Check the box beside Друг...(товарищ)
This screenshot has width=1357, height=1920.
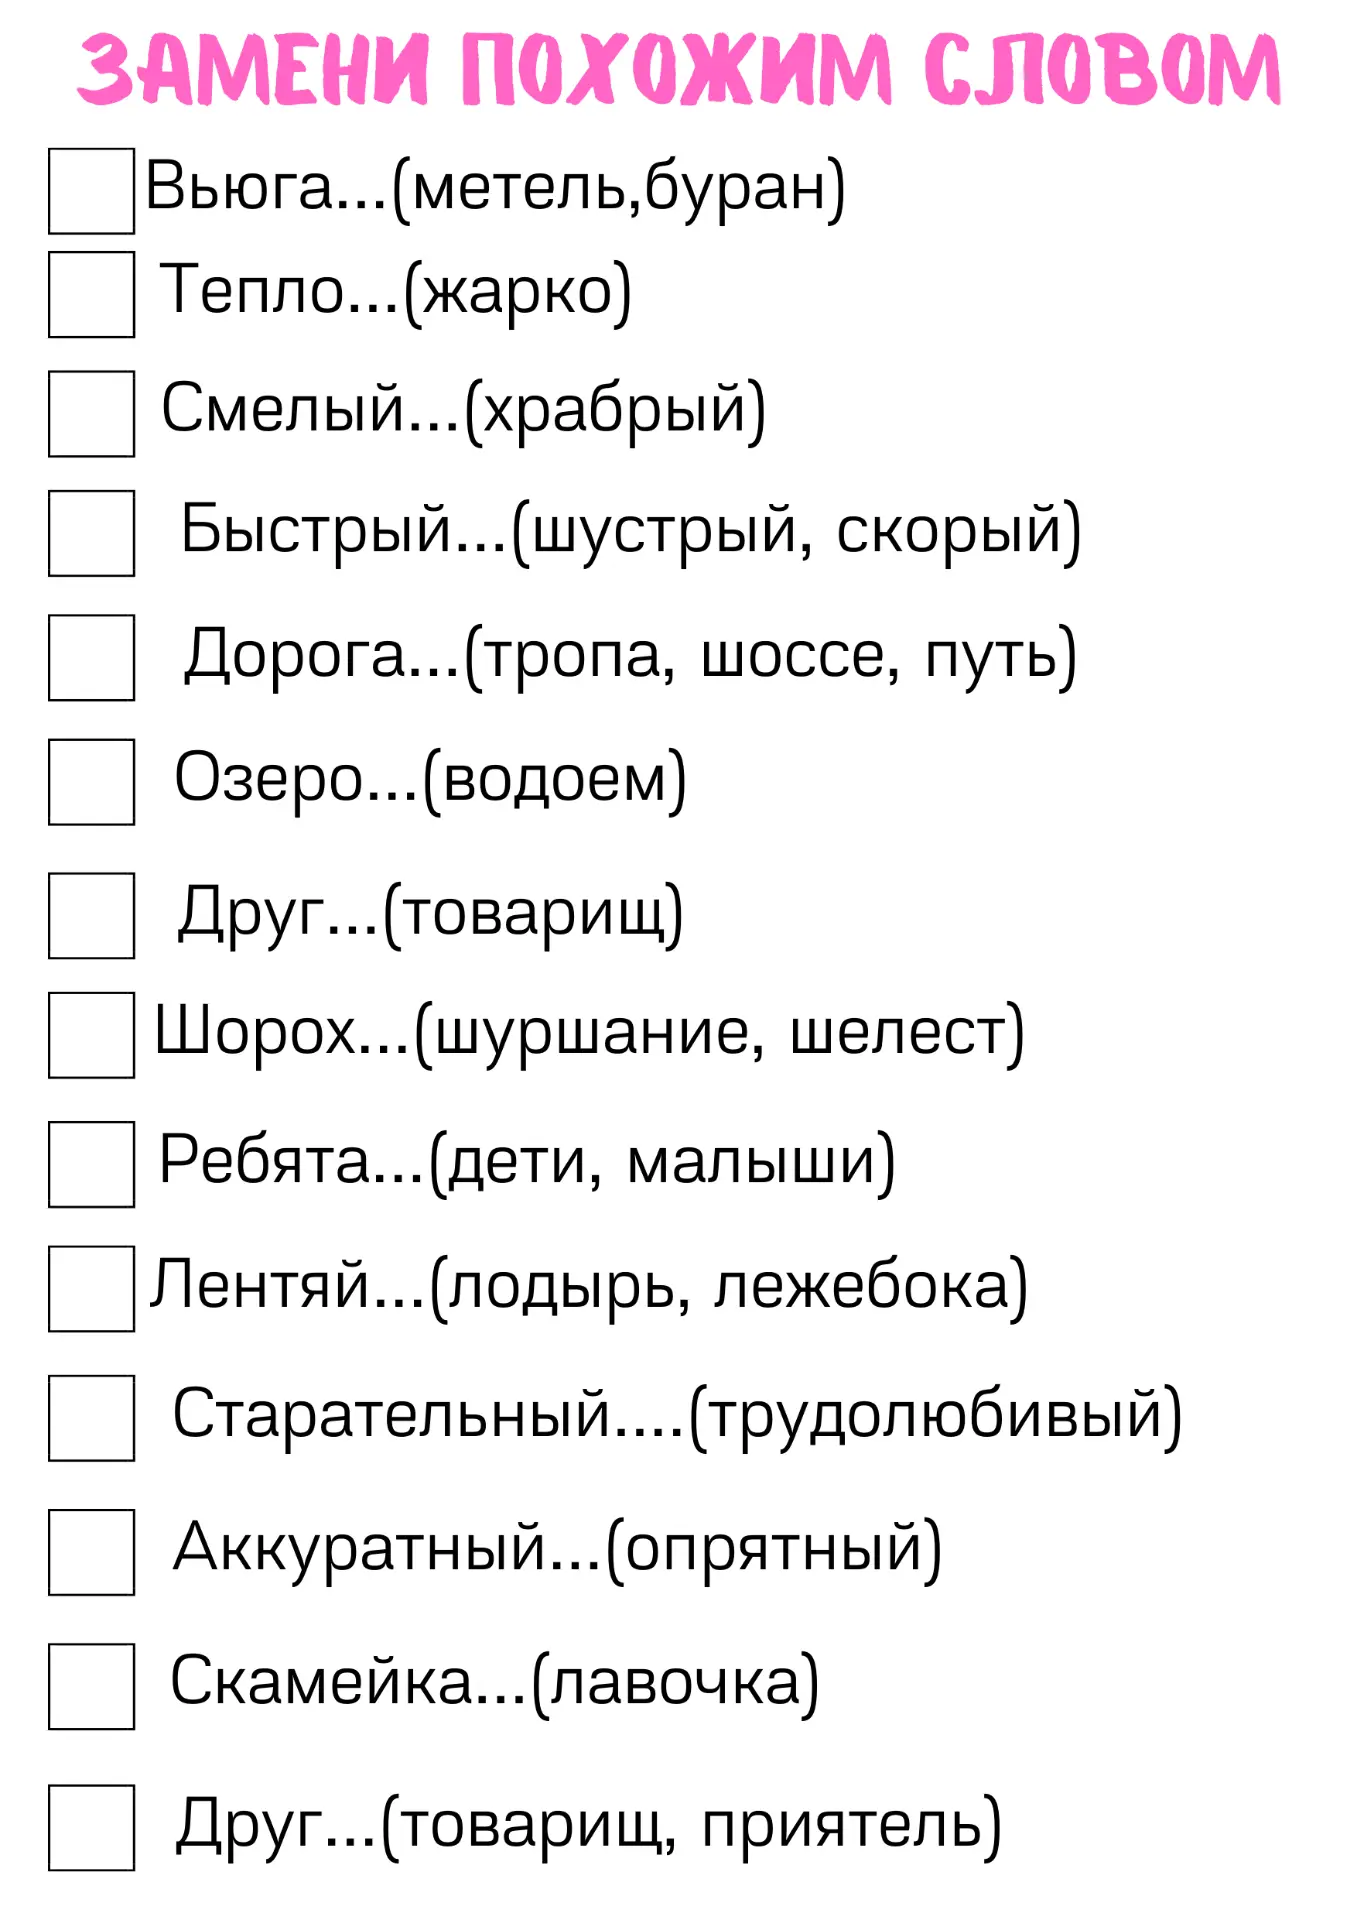(x=91, y=915)
